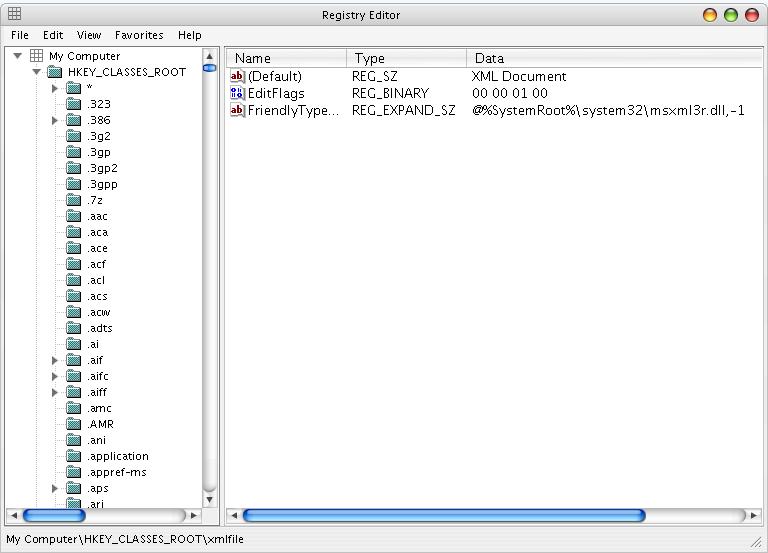Click the EditFlags binary value icon
The width and height of the screenshot is (768, 553).
(x=237, y=93)
